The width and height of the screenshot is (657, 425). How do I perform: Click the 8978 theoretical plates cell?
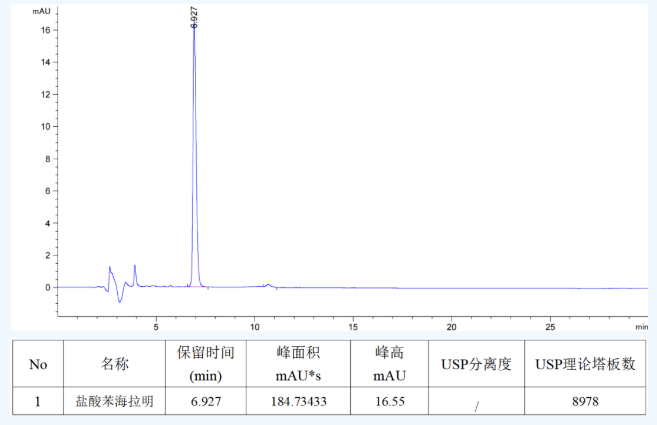(585, 402)
